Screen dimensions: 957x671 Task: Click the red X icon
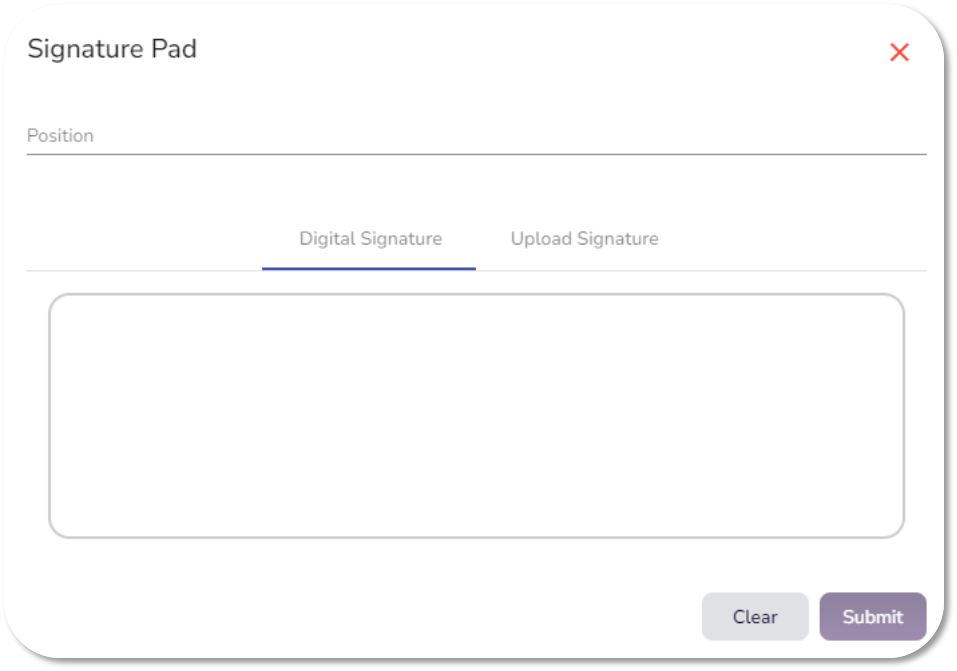pos(899,53)
